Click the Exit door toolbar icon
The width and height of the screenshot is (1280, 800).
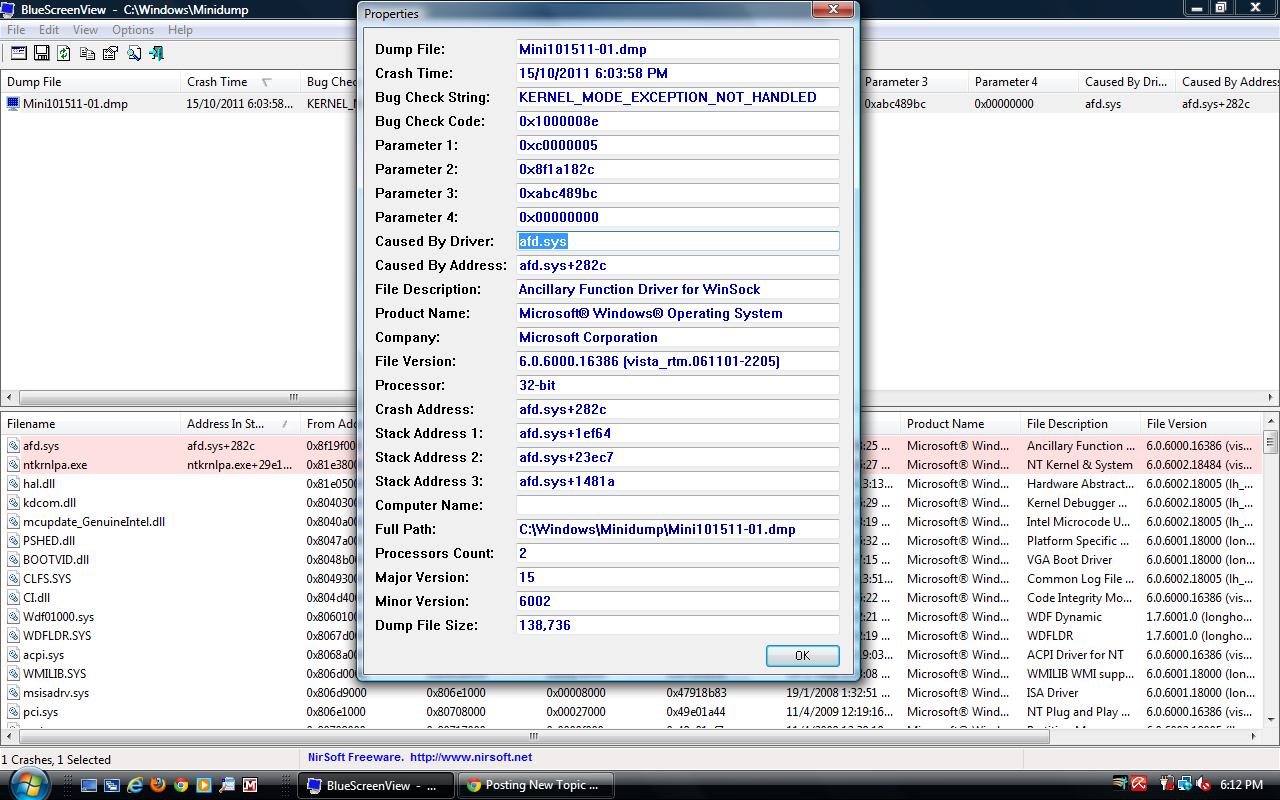tap(156, 53)
